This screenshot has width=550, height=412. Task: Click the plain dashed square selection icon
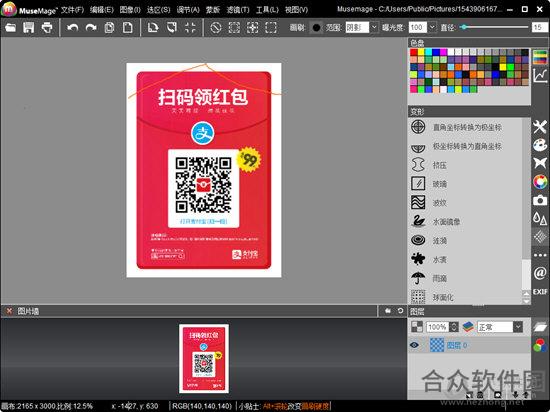click(x=271, y=27)
